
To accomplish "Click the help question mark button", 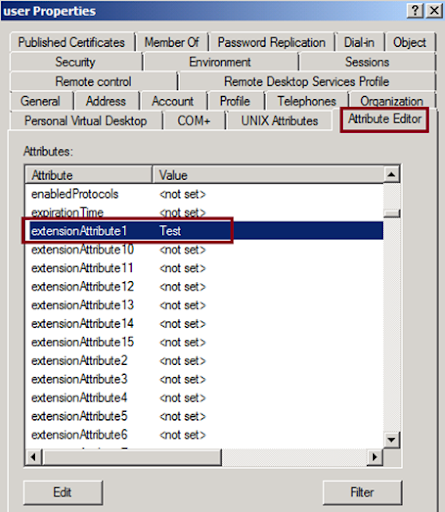I will (x=415, y=11).
